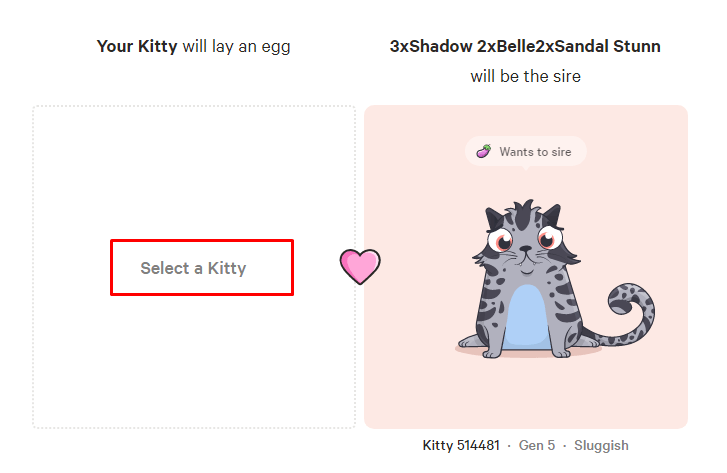Image resolution: width=727 pixels, height=473 pixels.
Task: Click empty space in dashed kitty slot
Action: click(x=194, y=176)
